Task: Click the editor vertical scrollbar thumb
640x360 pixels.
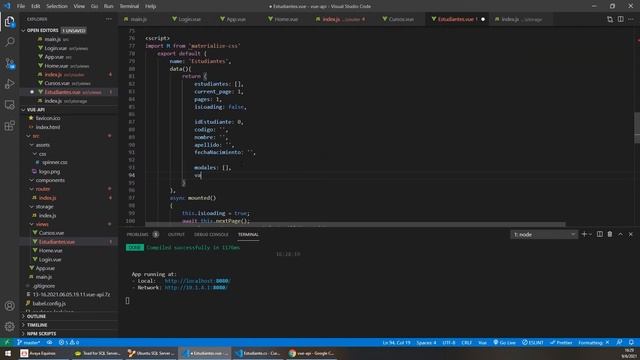Action: tap(637, 127)
